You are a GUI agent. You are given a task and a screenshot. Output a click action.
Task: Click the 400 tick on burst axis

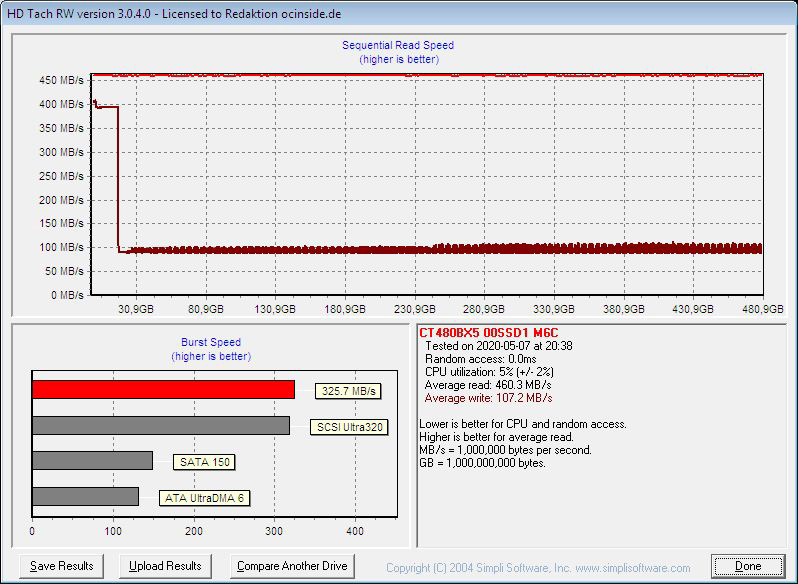point(355,531)
